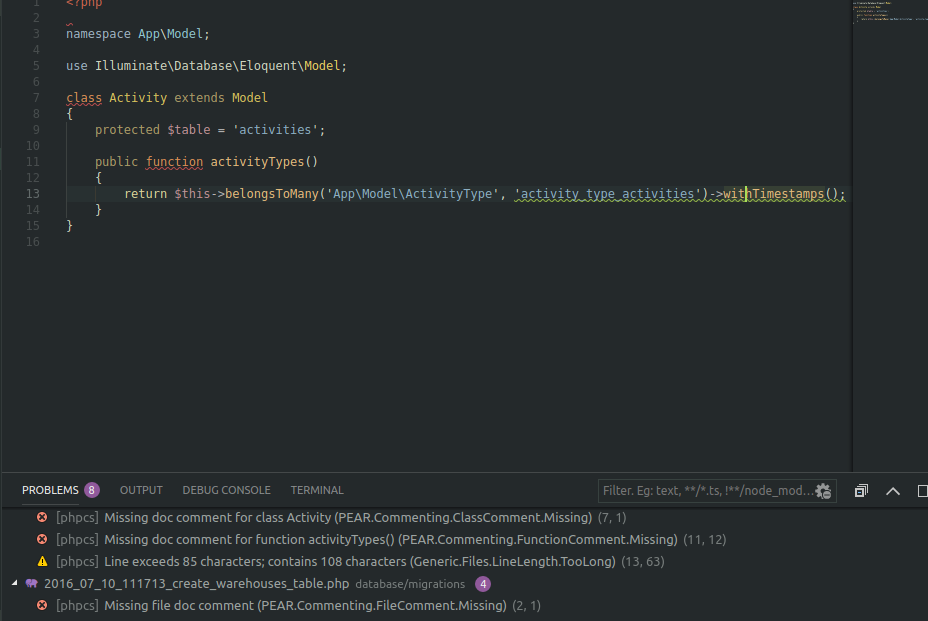
Task: Click the problem count badge beside database/migrations
Action: point(483,583)
